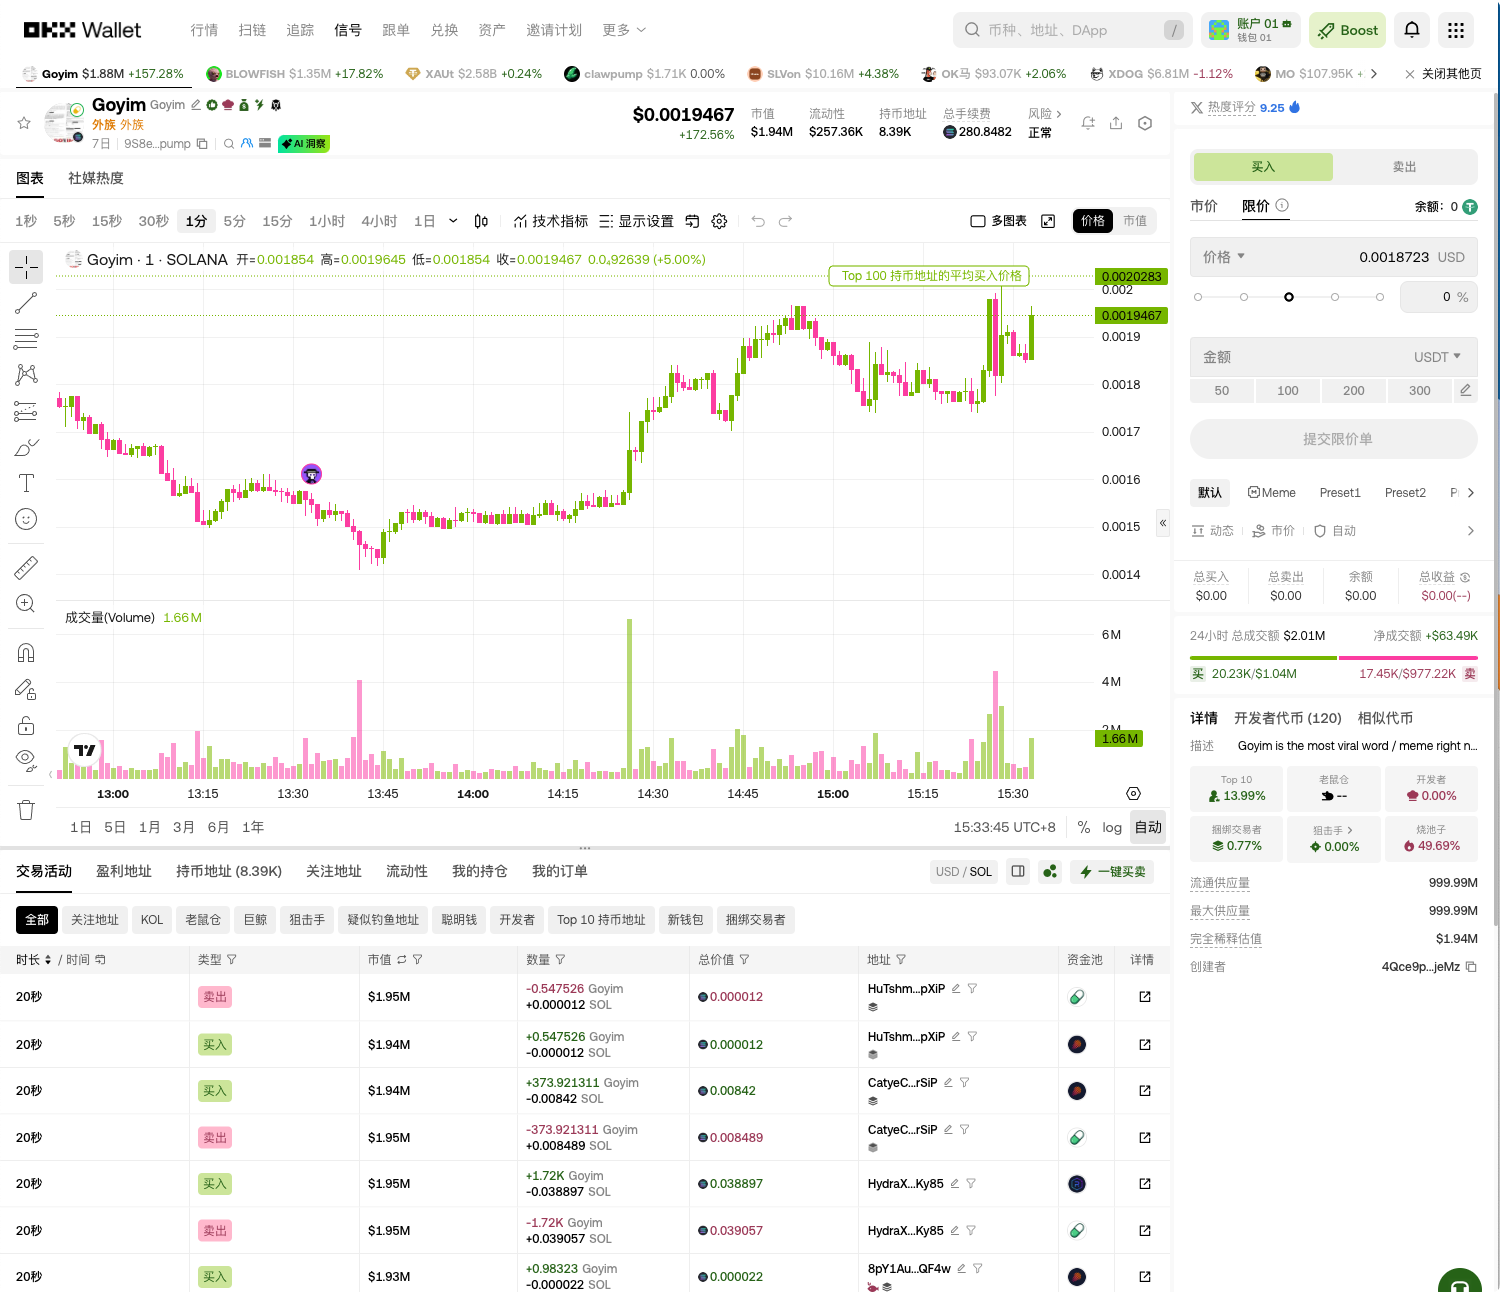1500x1292 pixels.
Task: Select the trend line drawing tool
Action: [26, 303]
